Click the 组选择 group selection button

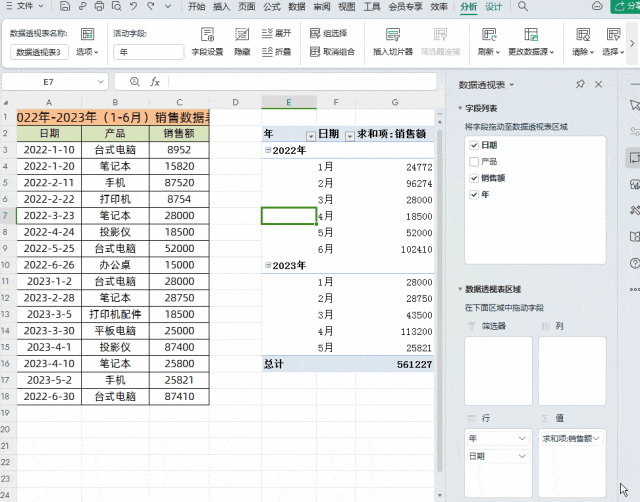click(x=329, y=33)
